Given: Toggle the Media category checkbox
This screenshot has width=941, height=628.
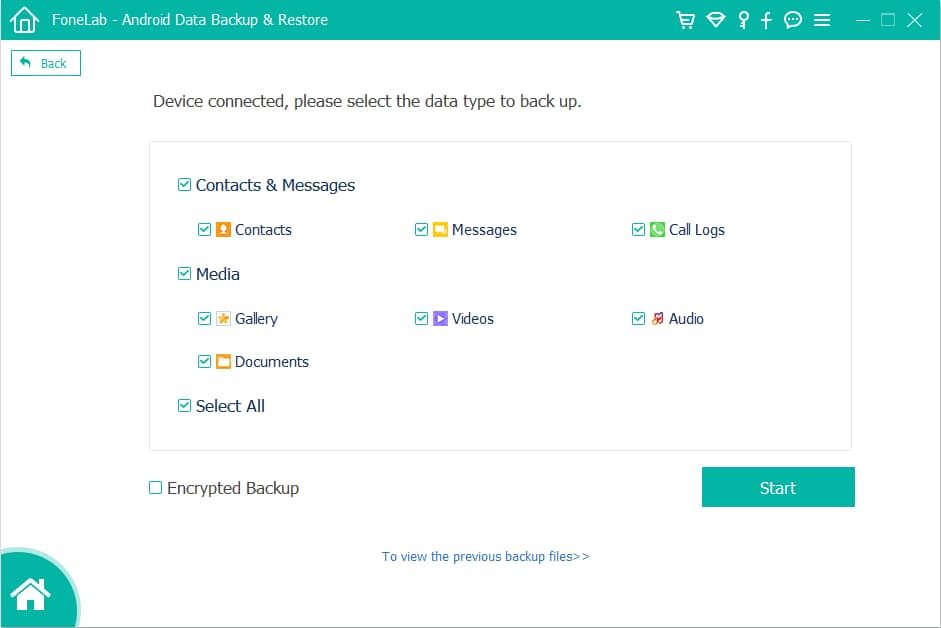Looking at the screenshot, I should pos(184,273).
